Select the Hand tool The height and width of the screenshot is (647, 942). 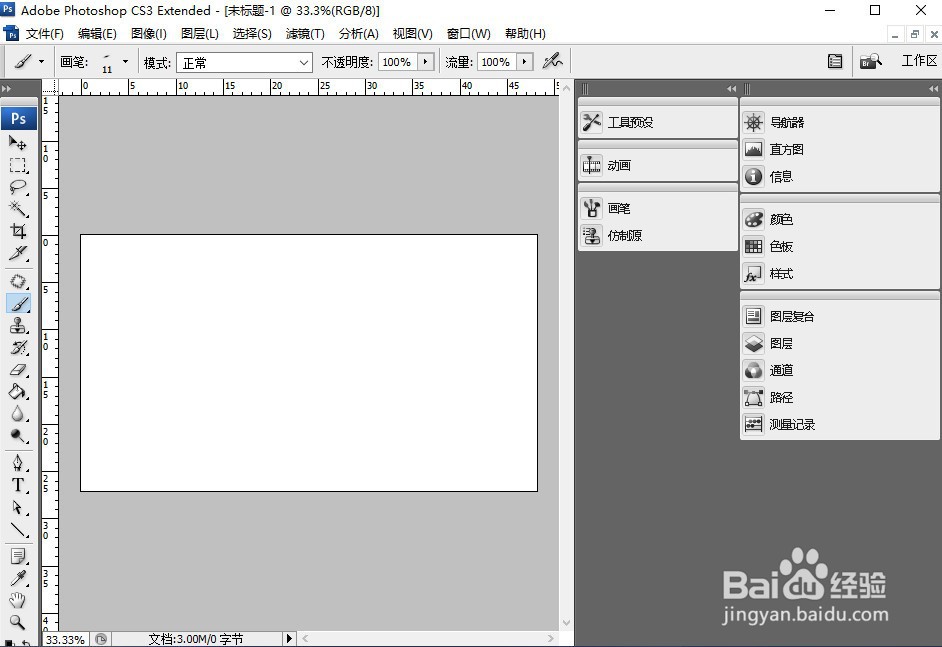pyautogui.click(x=18, y=600)
